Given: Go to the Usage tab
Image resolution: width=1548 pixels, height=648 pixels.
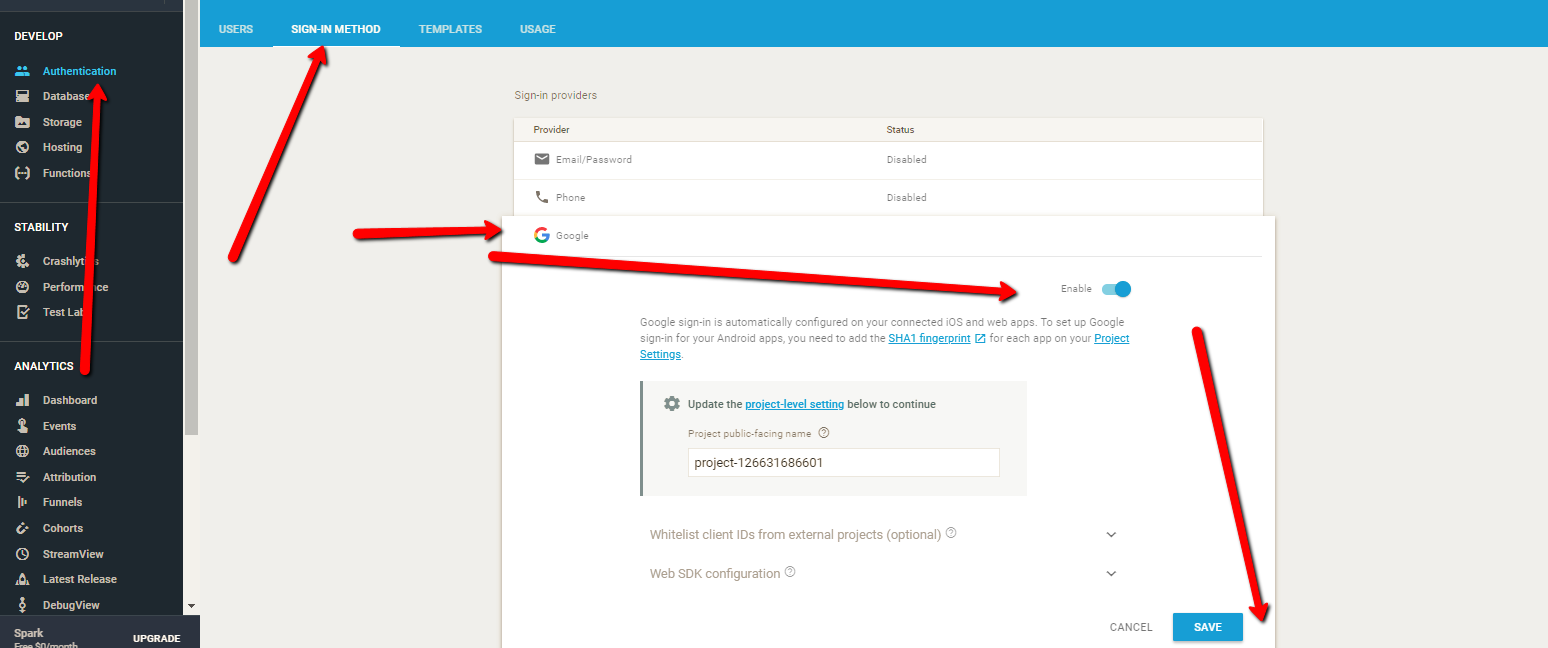Looking at the screenshot, I should point(538,29).
